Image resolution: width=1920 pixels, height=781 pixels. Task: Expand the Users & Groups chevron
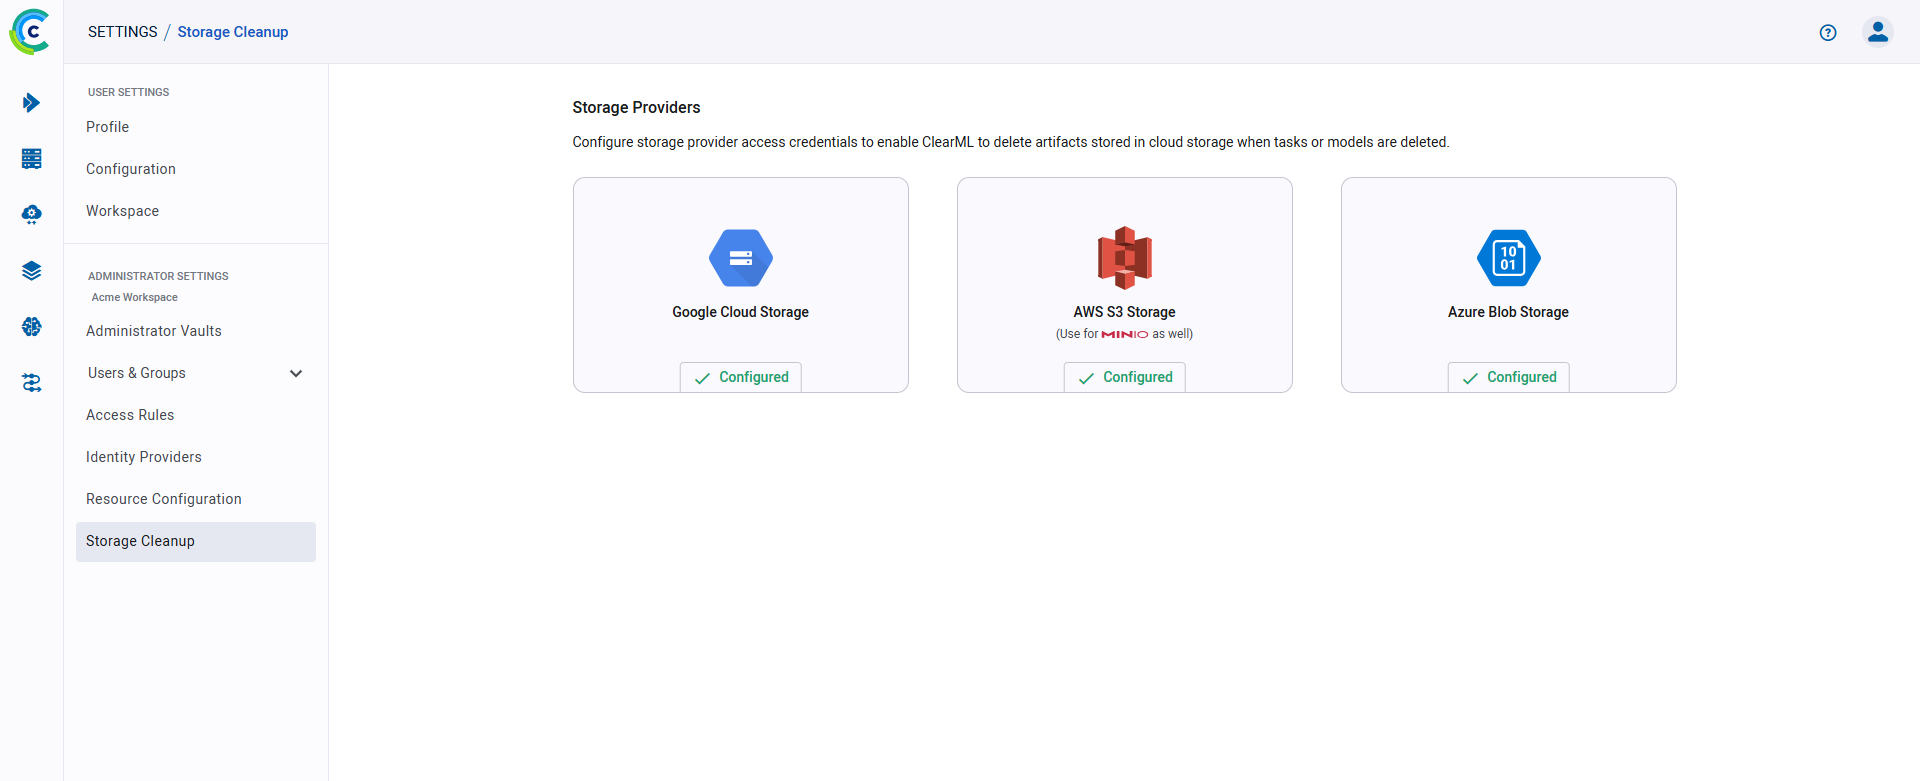pos(296,373)
